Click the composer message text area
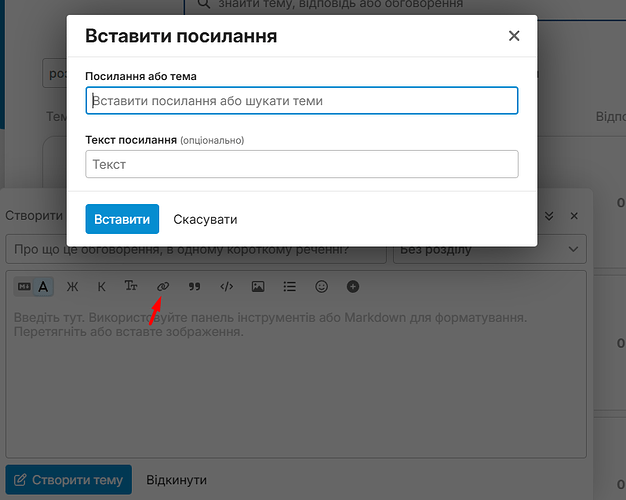This screenshot has height=500, width=626. pos(296,379)
